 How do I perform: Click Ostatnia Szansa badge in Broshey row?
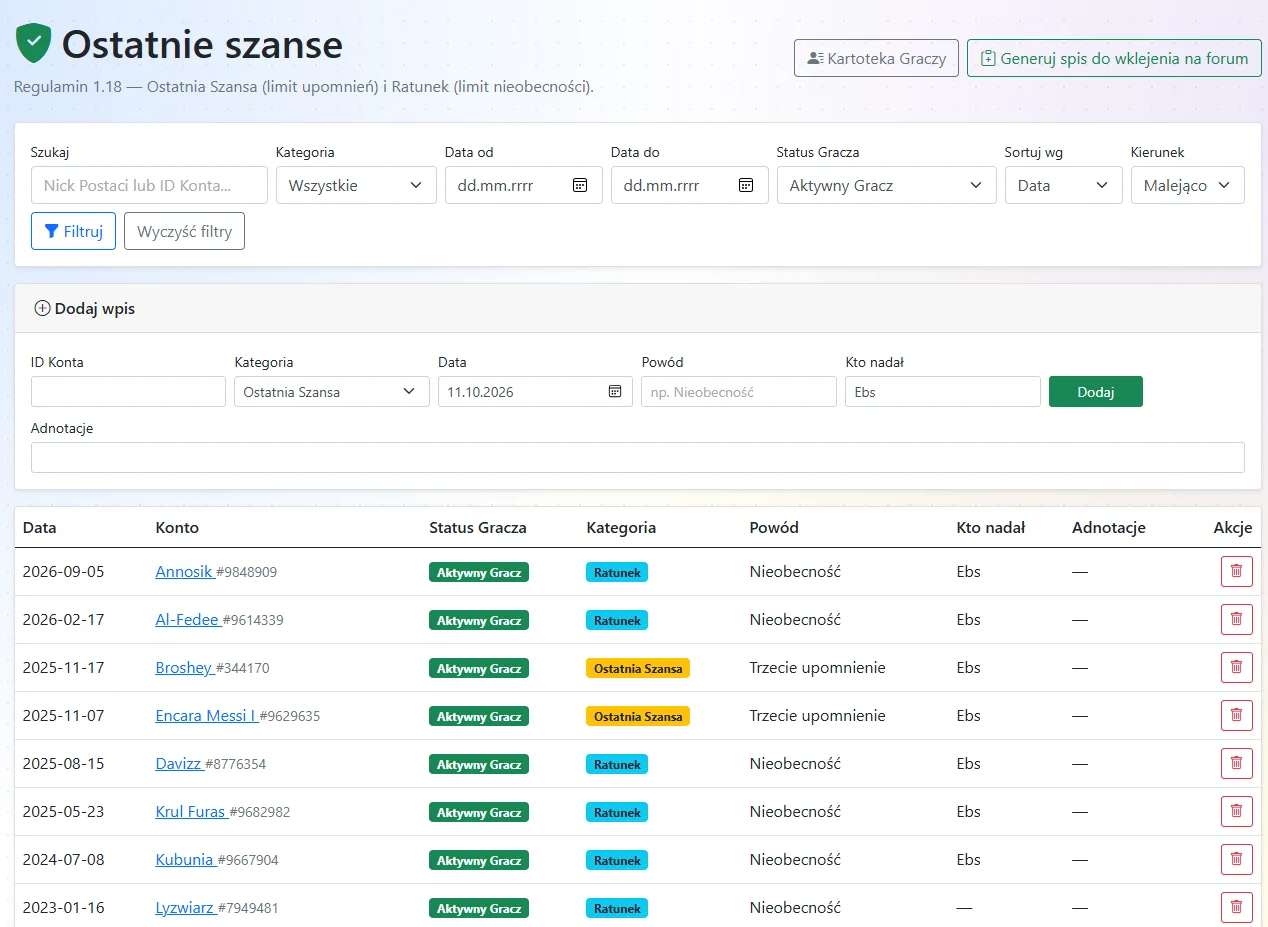[638, 668]
